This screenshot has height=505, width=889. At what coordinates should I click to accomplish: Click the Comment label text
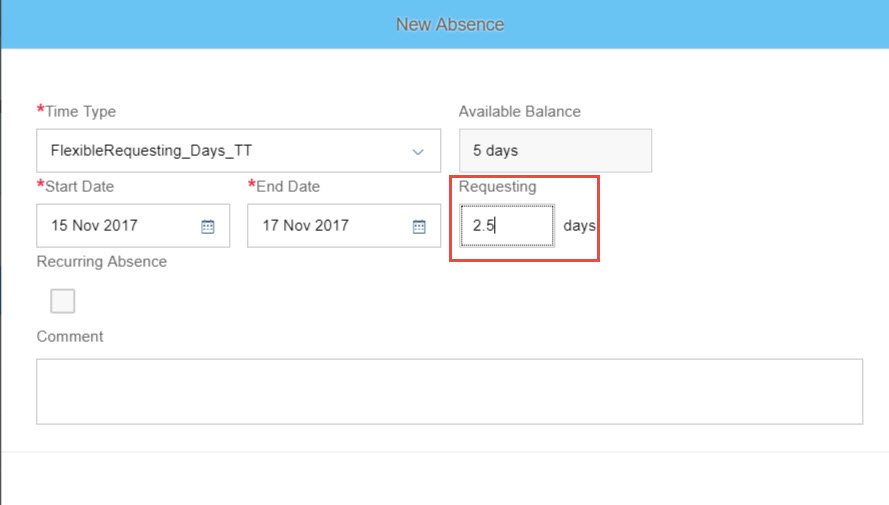click(x=70, y=337)
